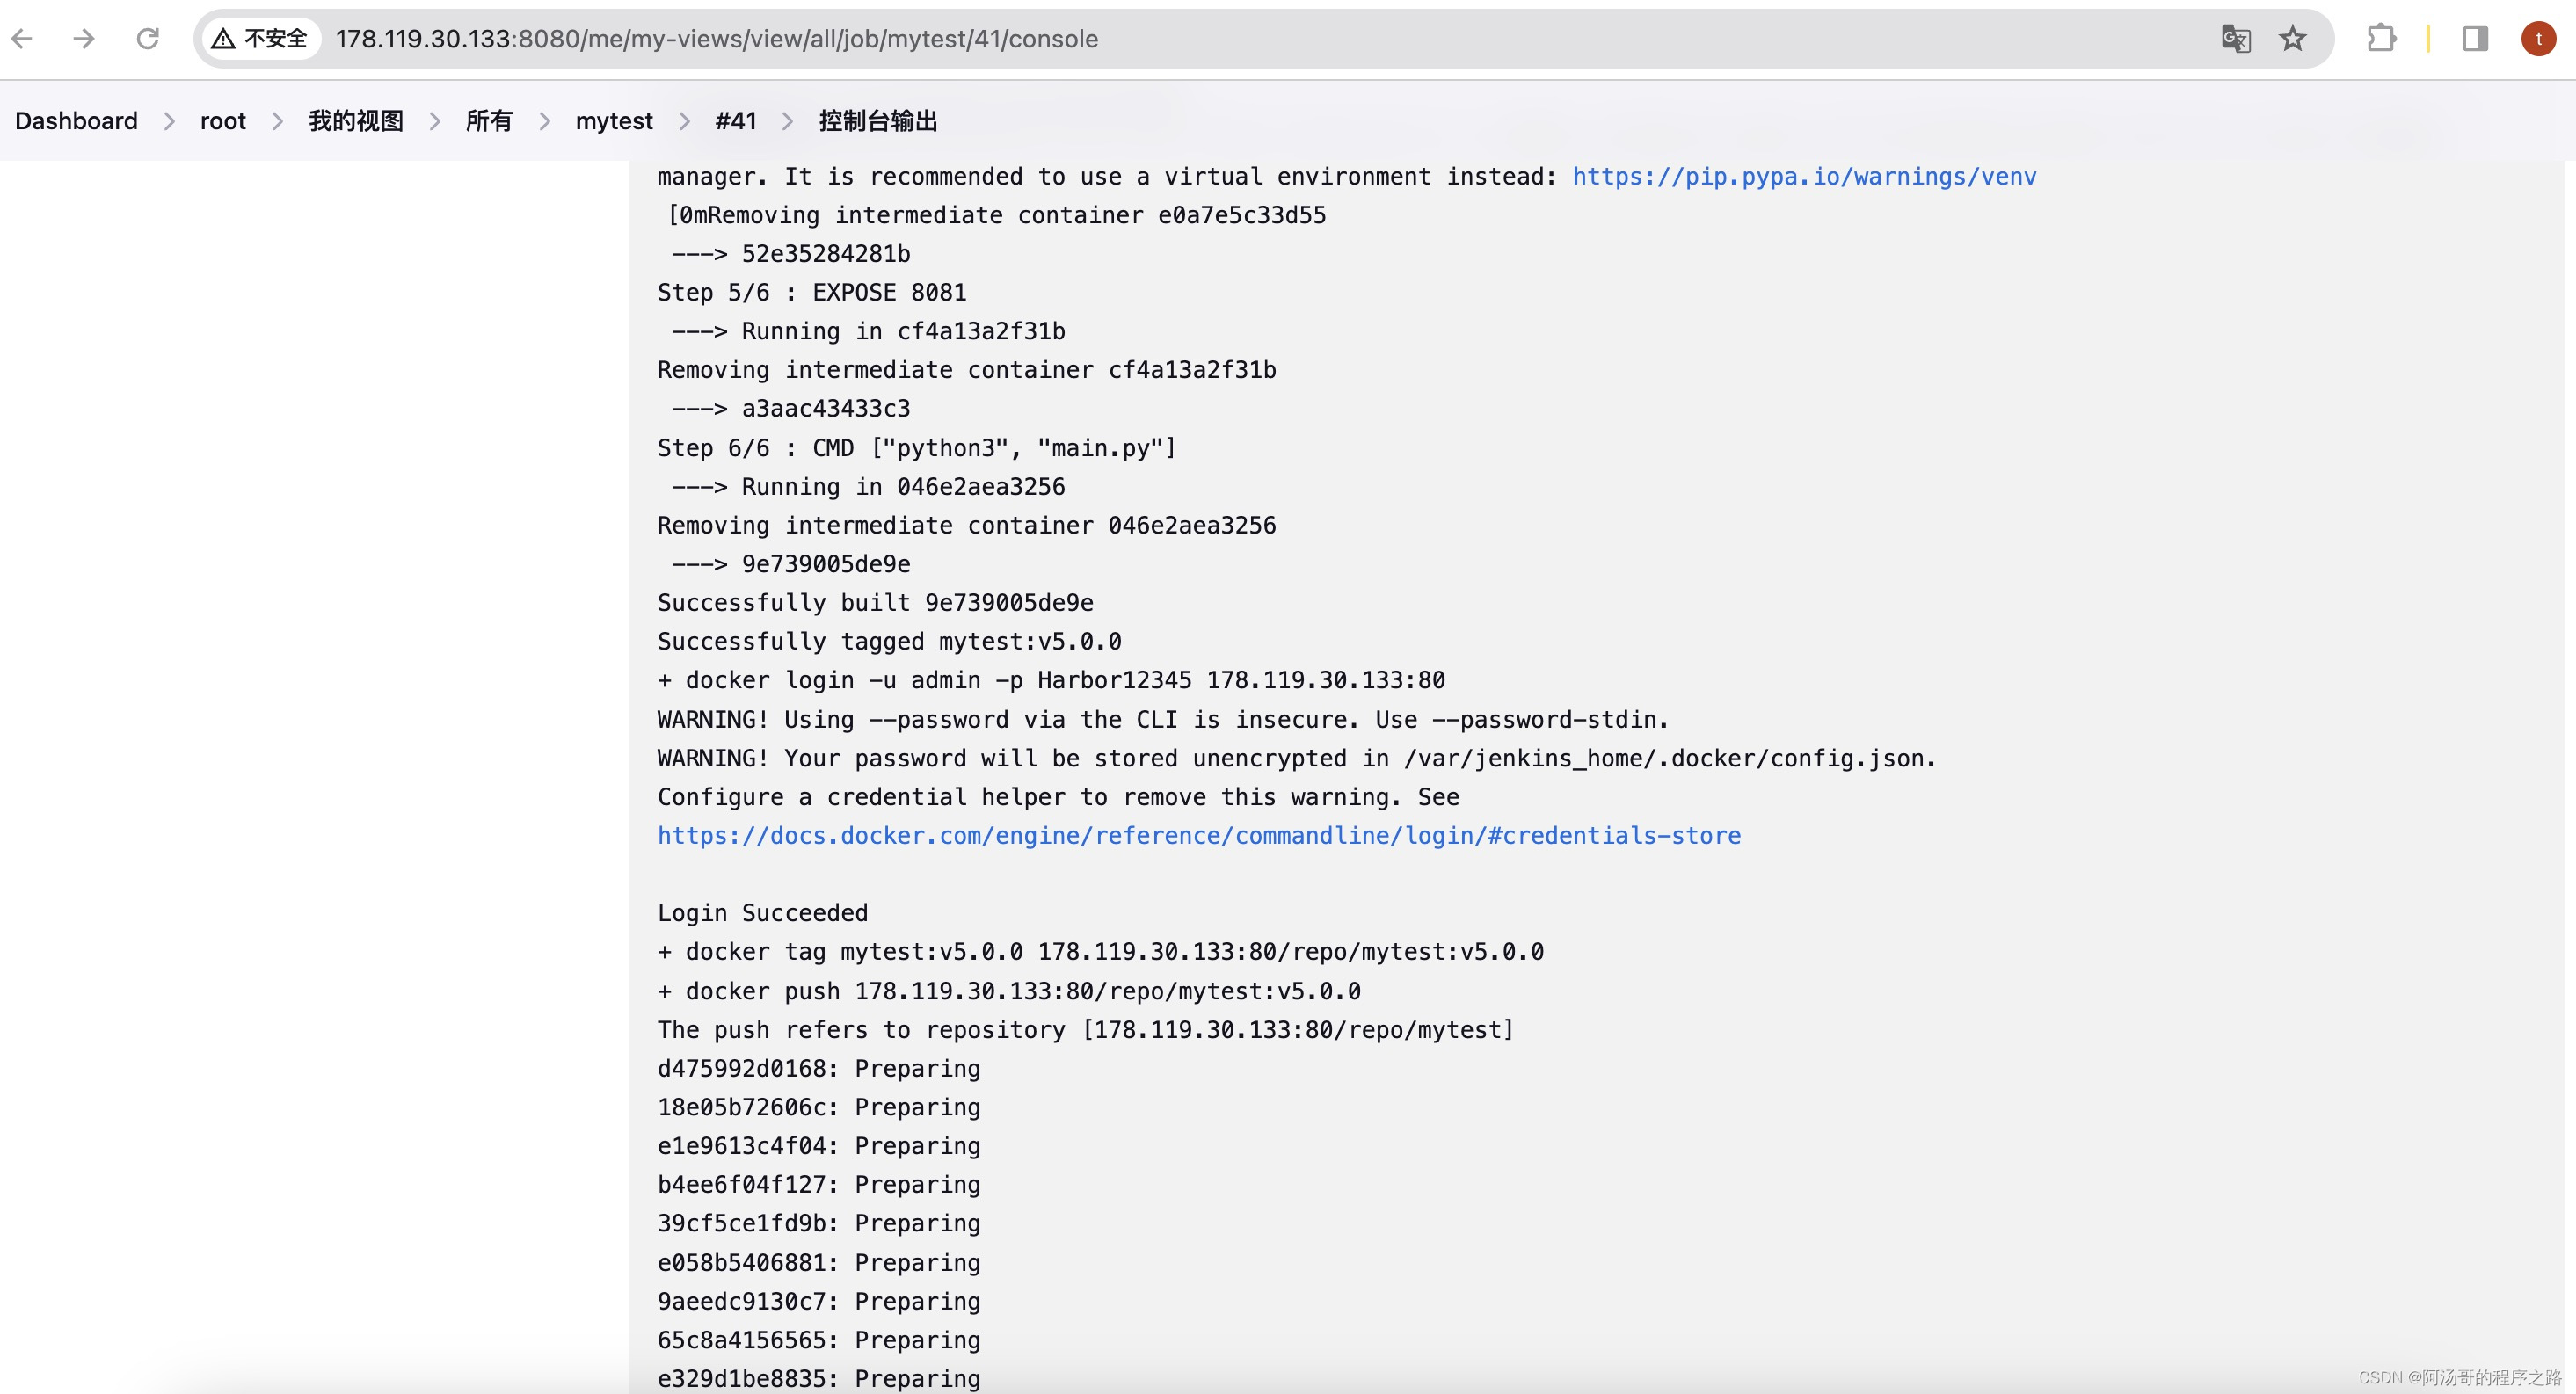Expand the chevron after Dashboard
Screen dimensions: 2576x1394
pyautogui.click(x=169, y=121)
